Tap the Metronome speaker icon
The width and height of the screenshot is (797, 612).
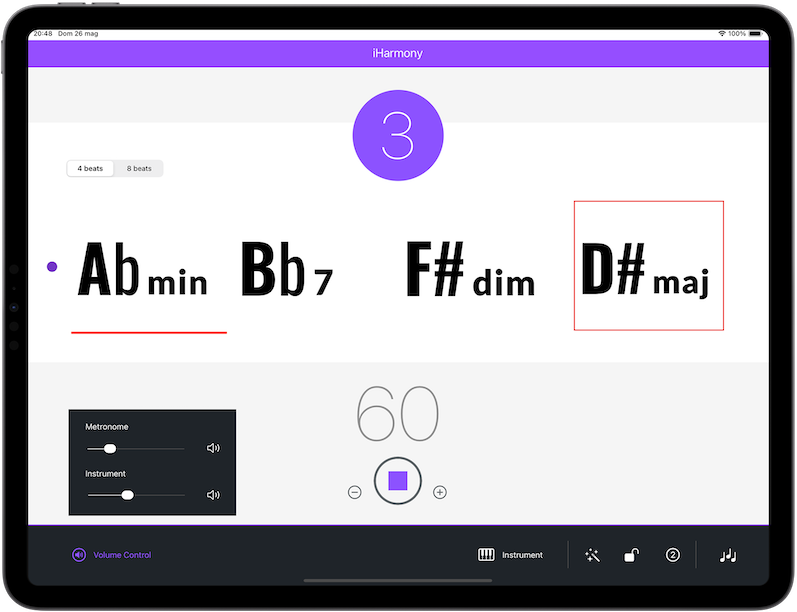[x=213, y=448]
